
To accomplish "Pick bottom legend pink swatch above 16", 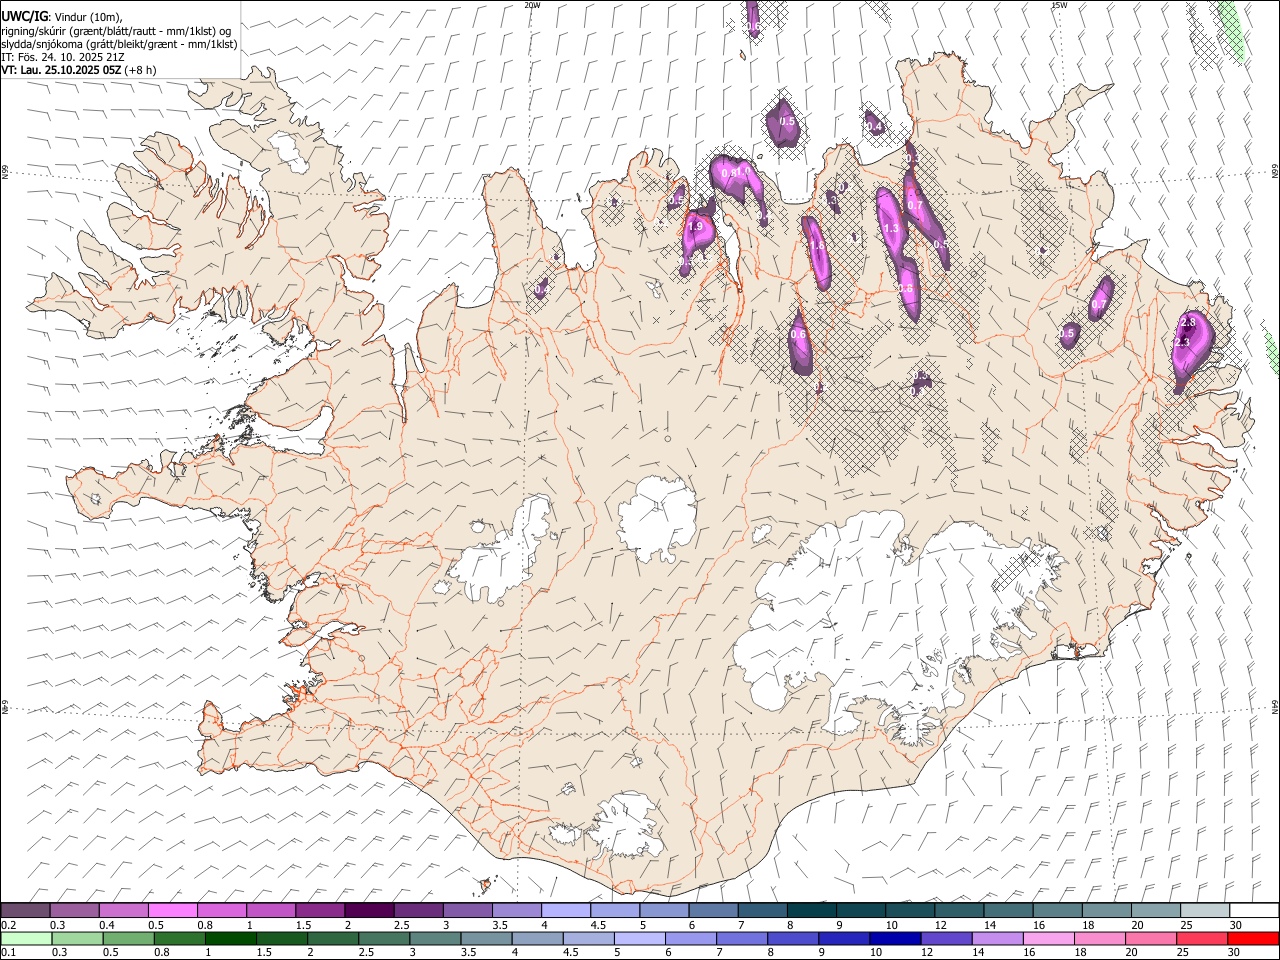I will point(1048,938).
